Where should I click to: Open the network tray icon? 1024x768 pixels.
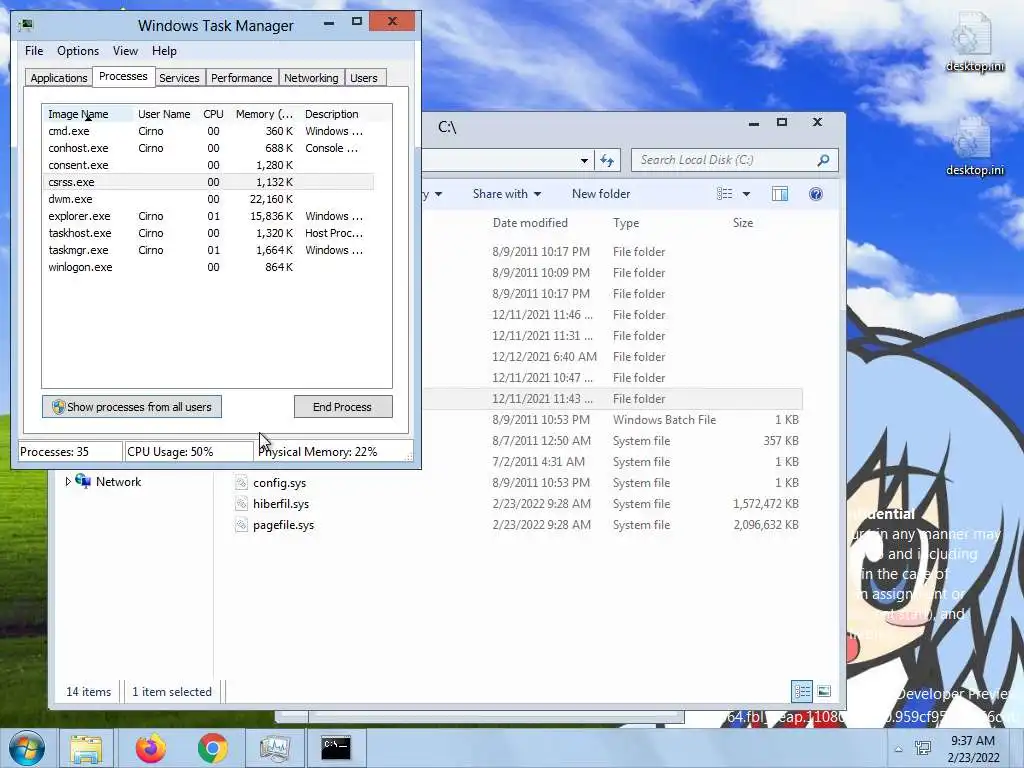pyautogui.click(x=923, y=749)
